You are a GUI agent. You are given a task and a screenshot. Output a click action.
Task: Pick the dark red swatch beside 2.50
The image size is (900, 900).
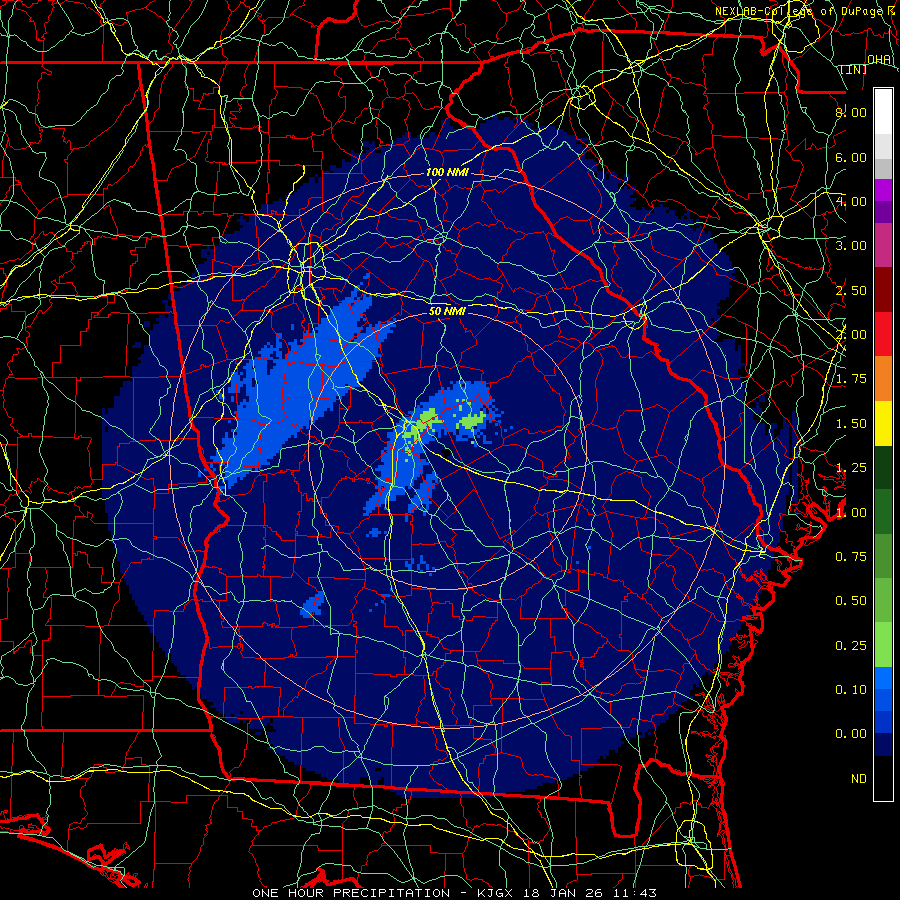pyautogui.click(x=883, y=290)
